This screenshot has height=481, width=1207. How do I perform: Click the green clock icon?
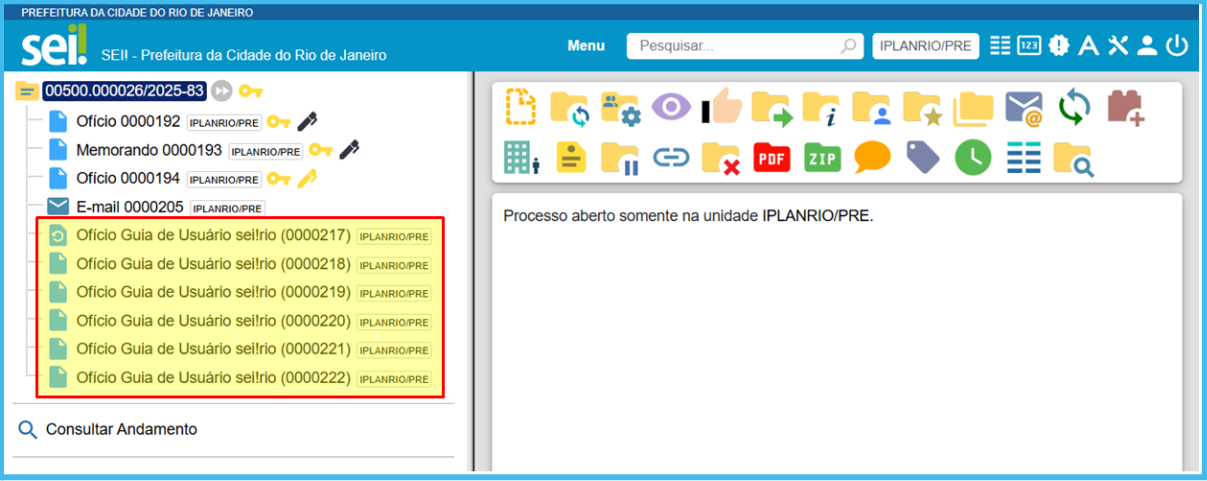pos(972,158)
